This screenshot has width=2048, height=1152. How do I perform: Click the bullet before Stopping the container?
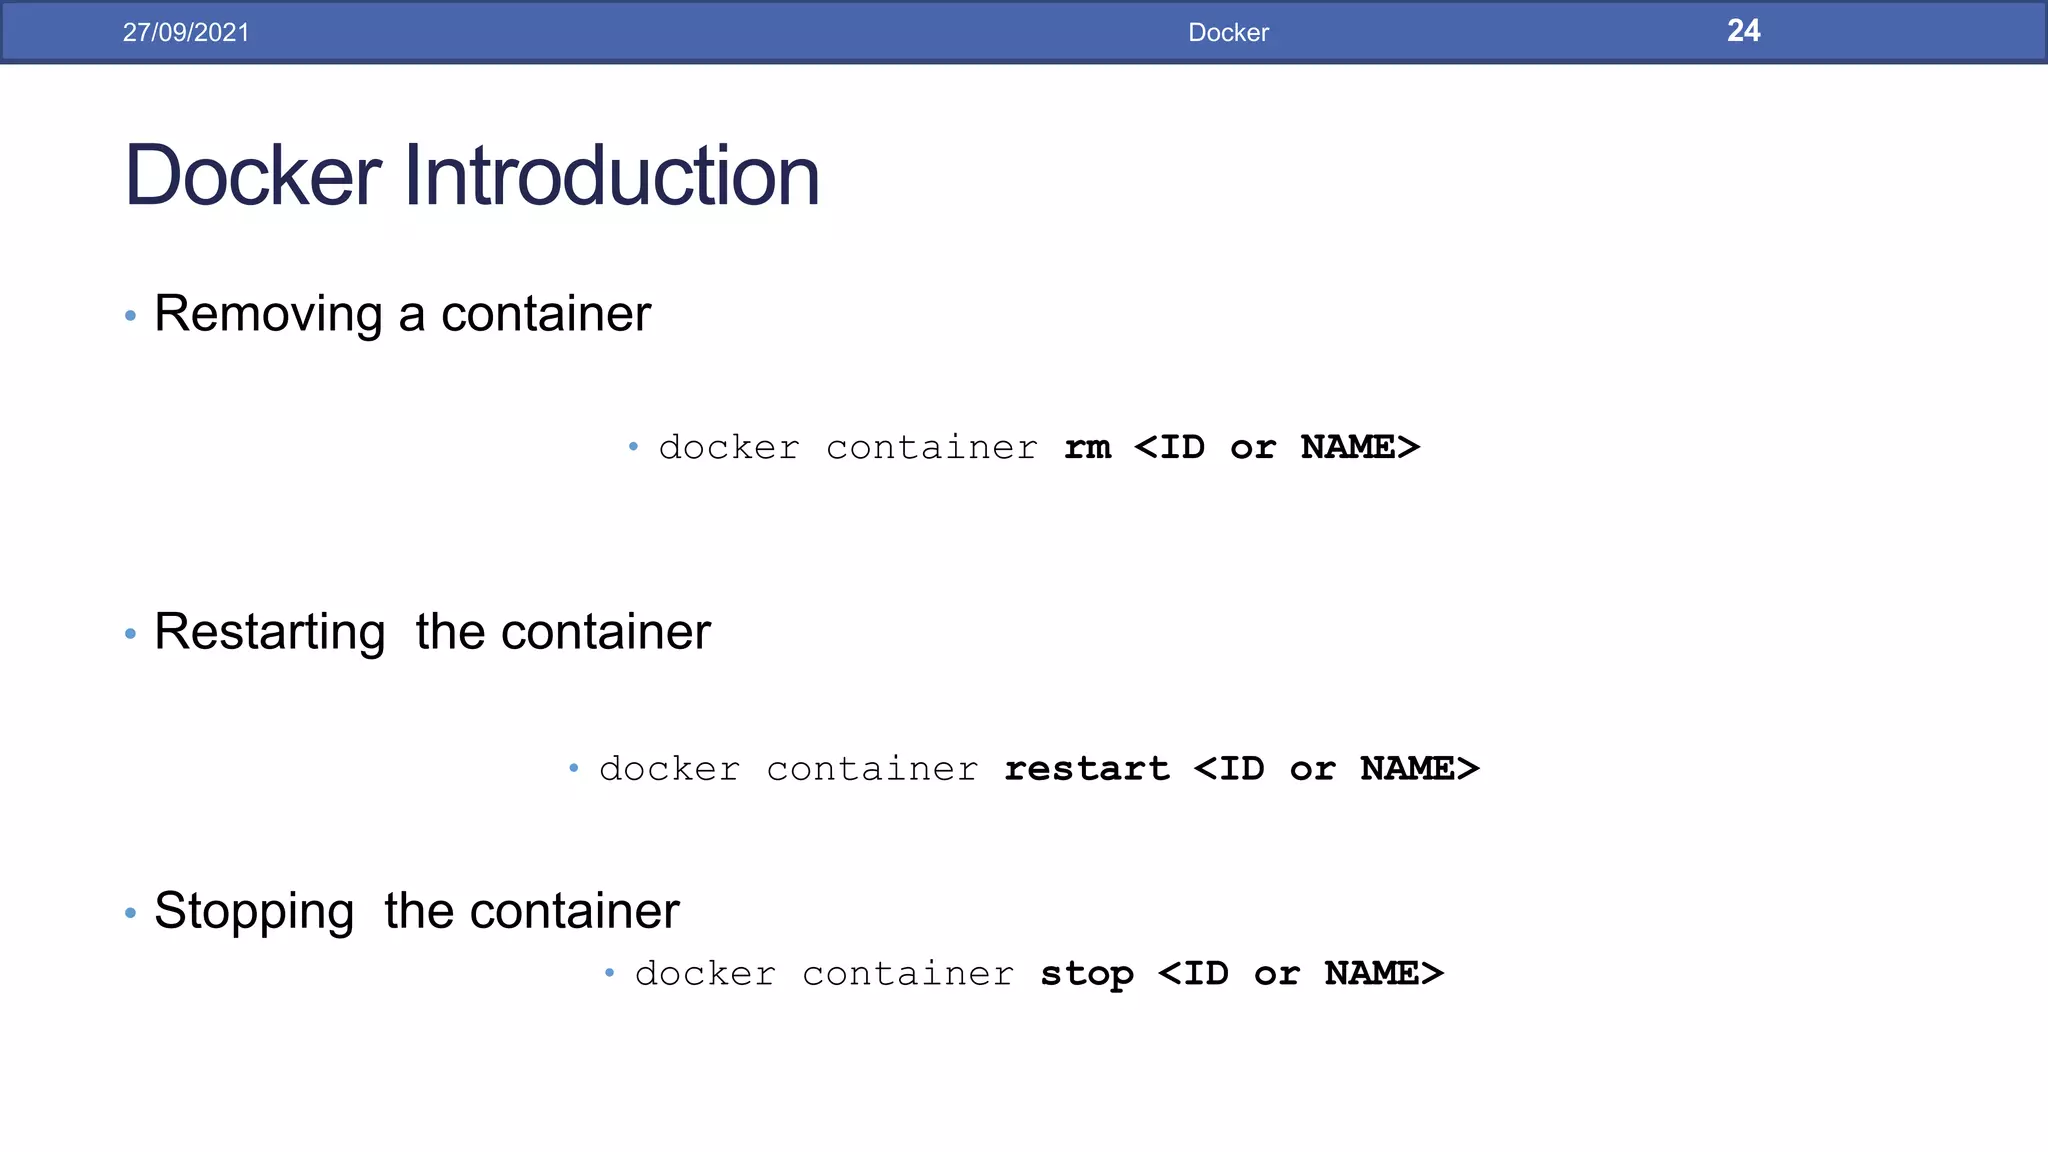point(130,913)
